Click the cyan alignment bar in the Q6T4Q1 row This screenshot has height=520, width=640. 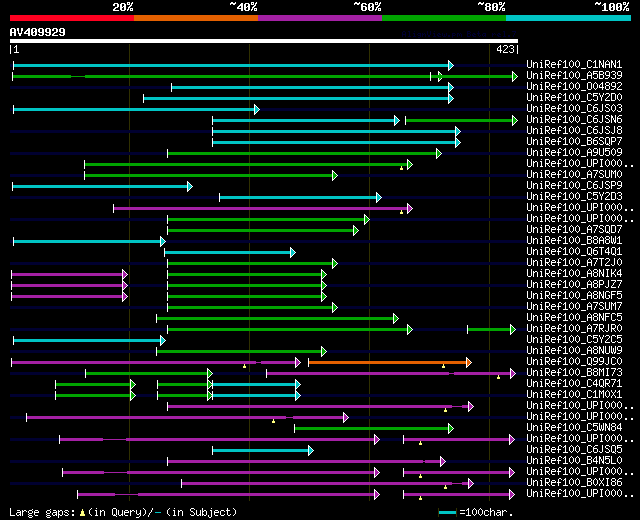point(230,252)
